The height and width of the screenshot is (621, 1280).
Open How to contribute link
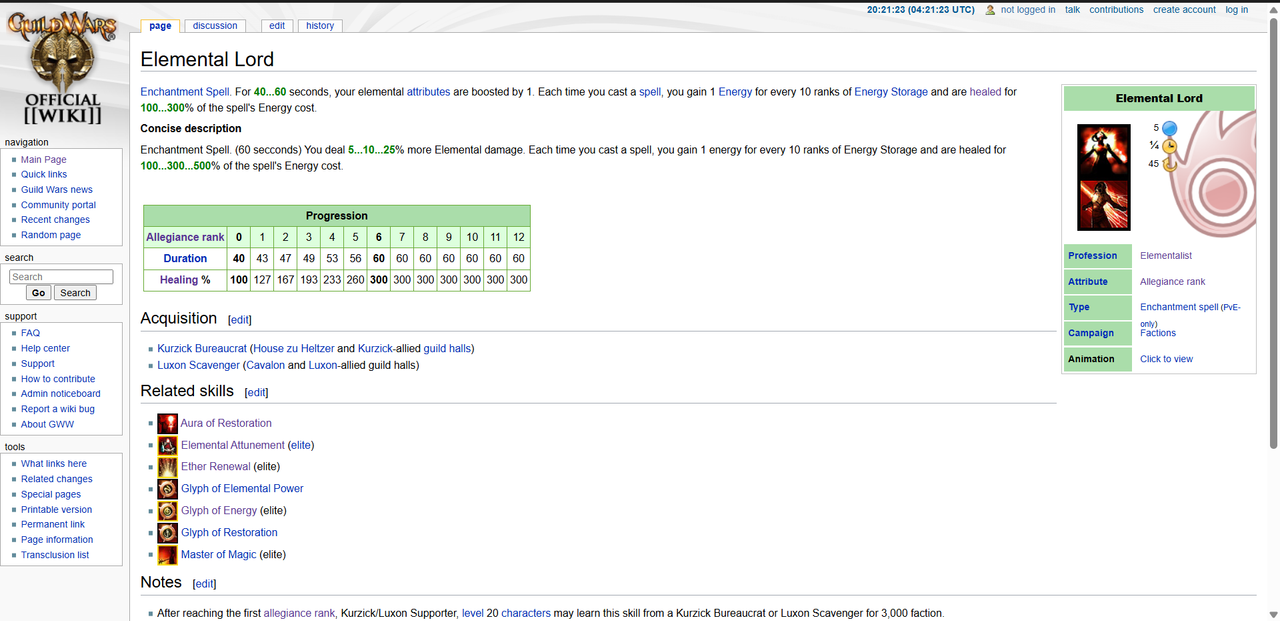pyautogui.click(x=58, y=379)
